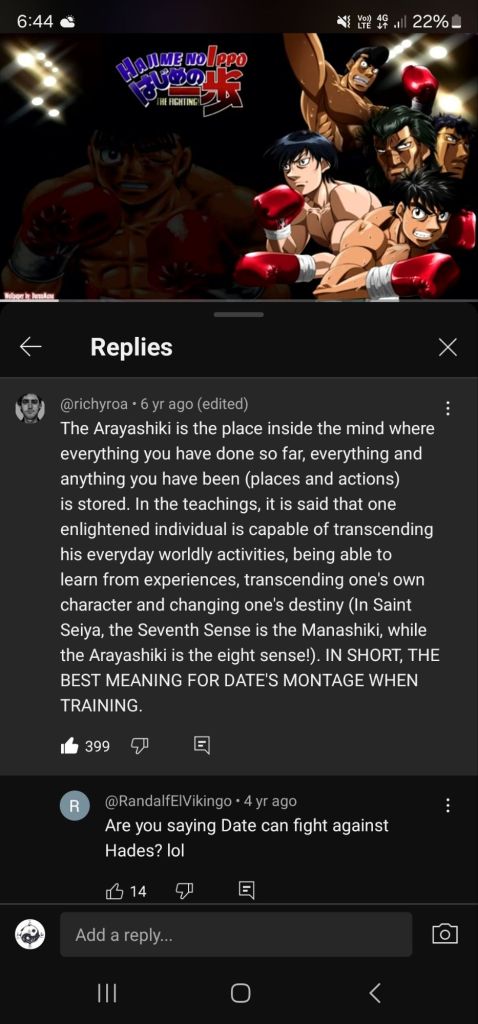Like the 'fight against Hades' reply
The image size is (478, 1024).
coord(116,891)
